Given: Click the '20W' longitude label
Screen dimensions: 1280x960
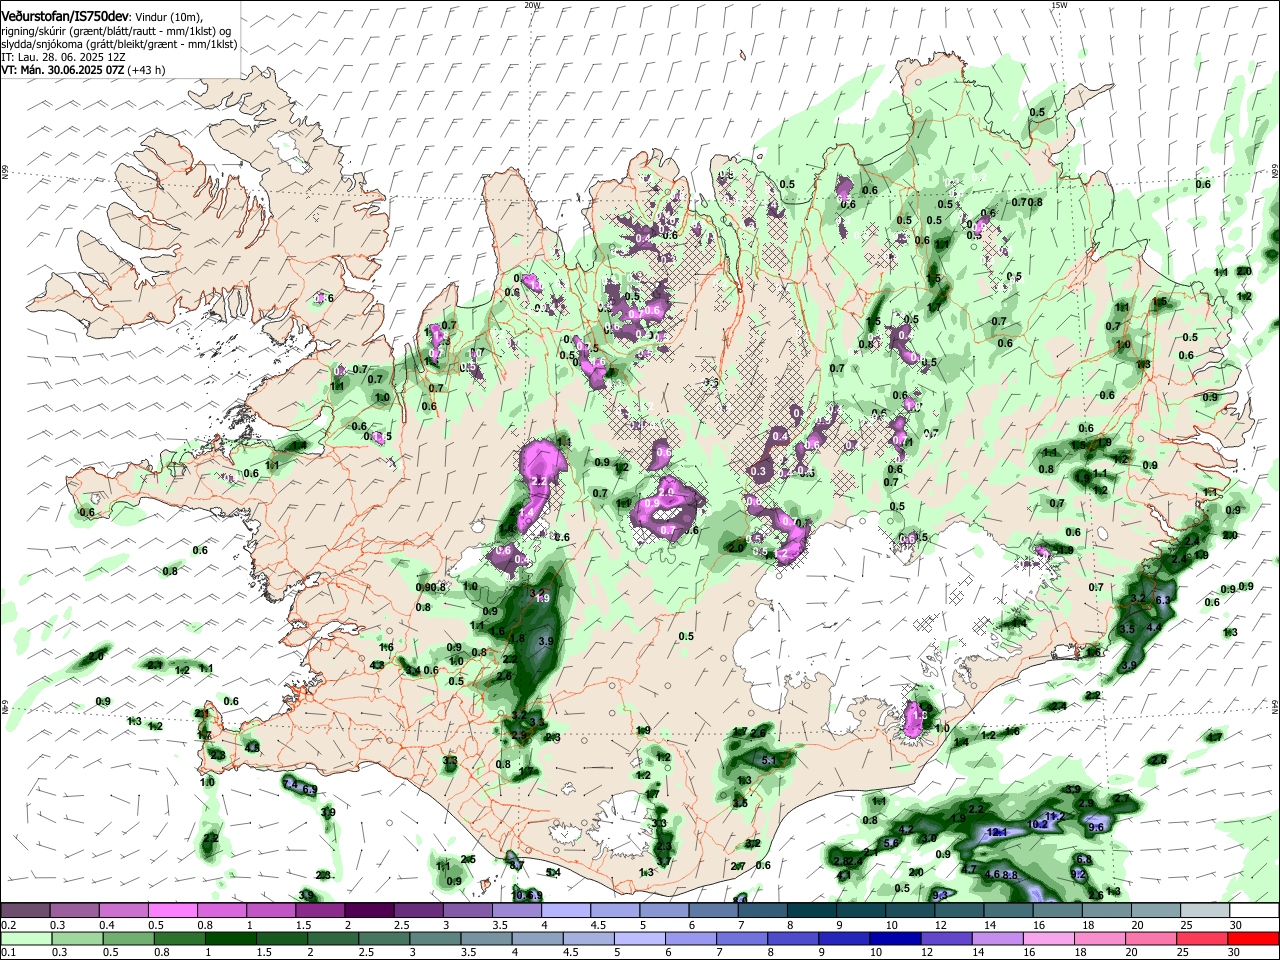Looking at the screenshot, I should coord(532,5).
